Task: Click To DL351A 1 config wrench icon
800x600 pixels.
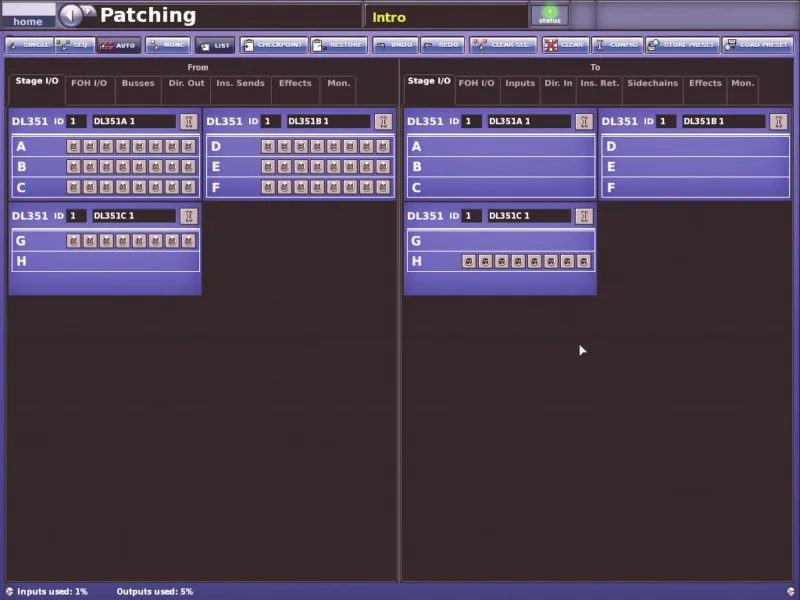Action: (584, 121)
